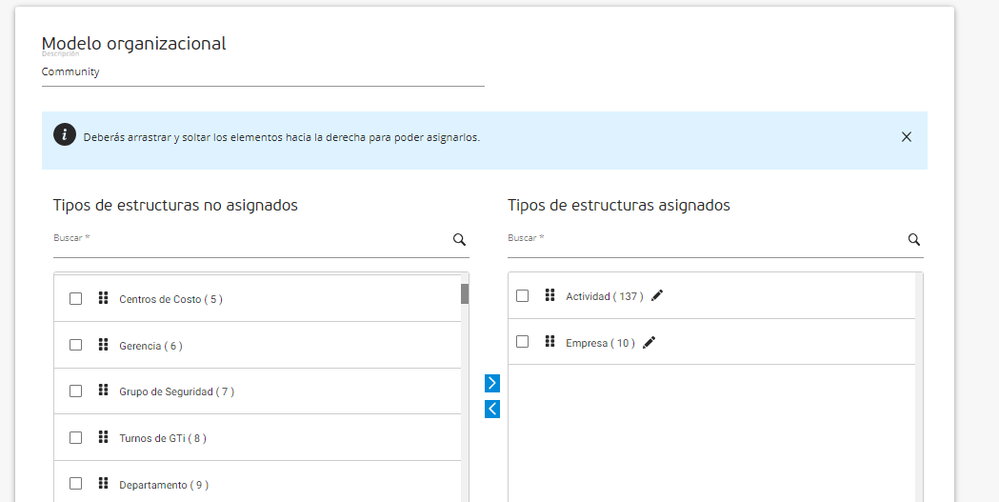
Task: Click the unassigned list scrollbar thumb
Action: point(464,294)
